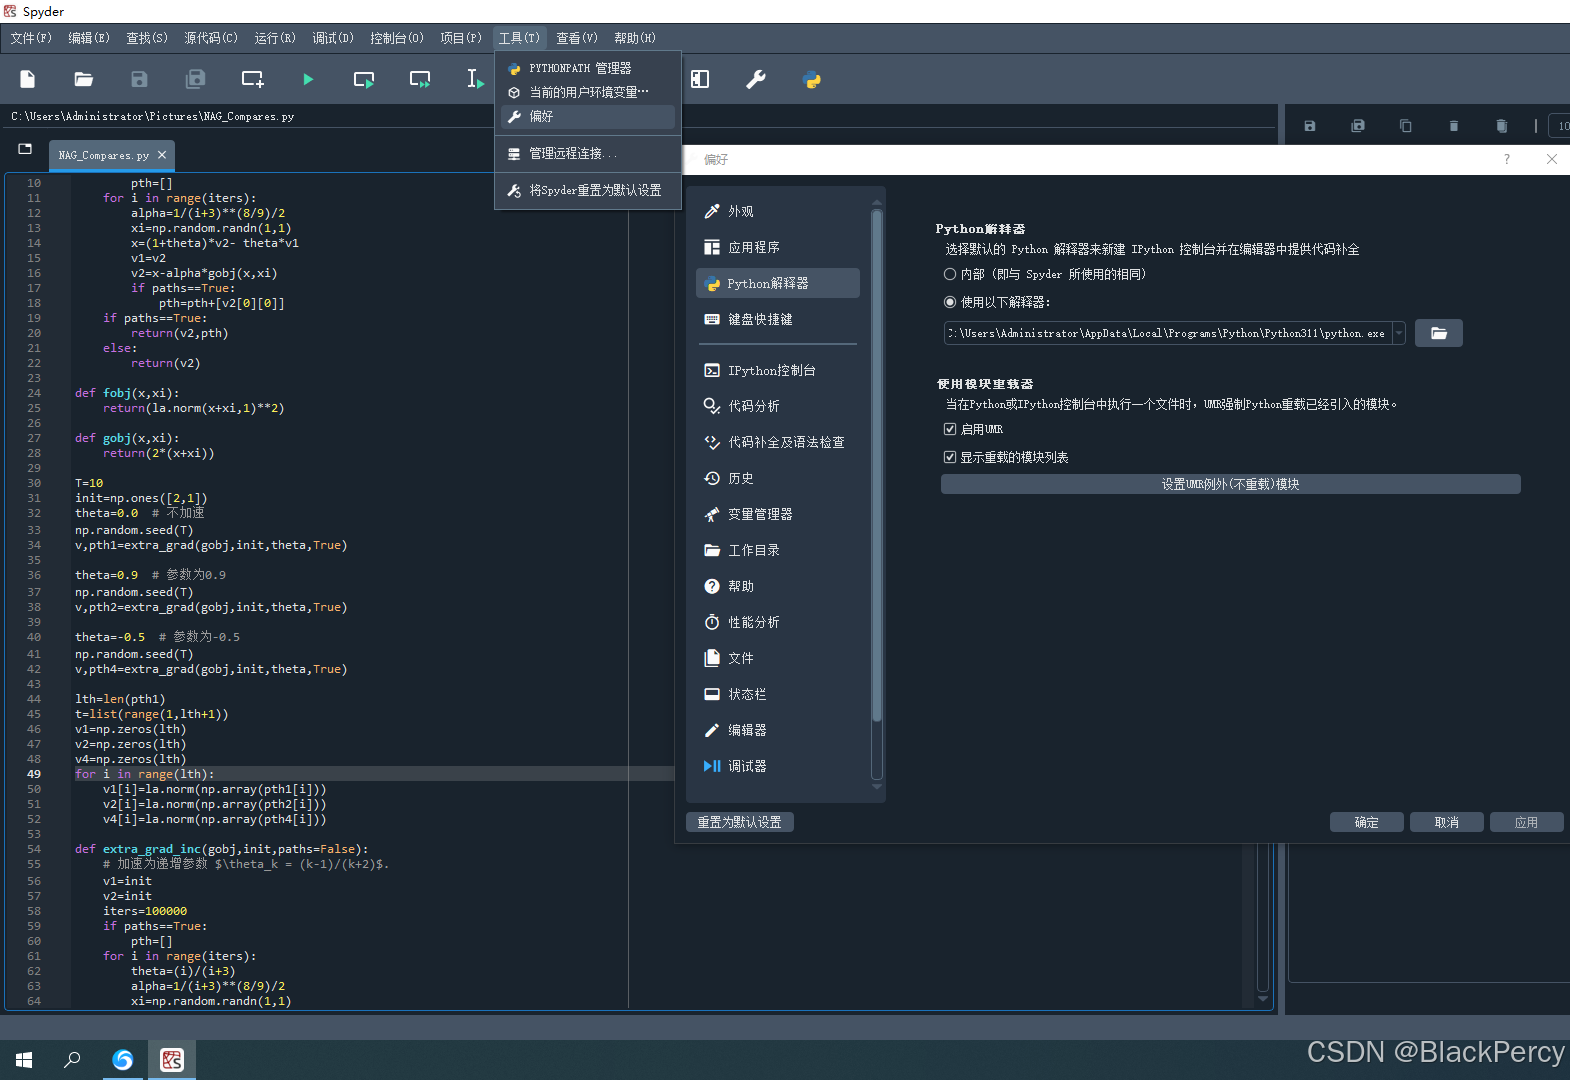The height and width of the screenshot is (1080, 1570).
Task: Open 外观 preferences section
Action: (x=778, y=211)
